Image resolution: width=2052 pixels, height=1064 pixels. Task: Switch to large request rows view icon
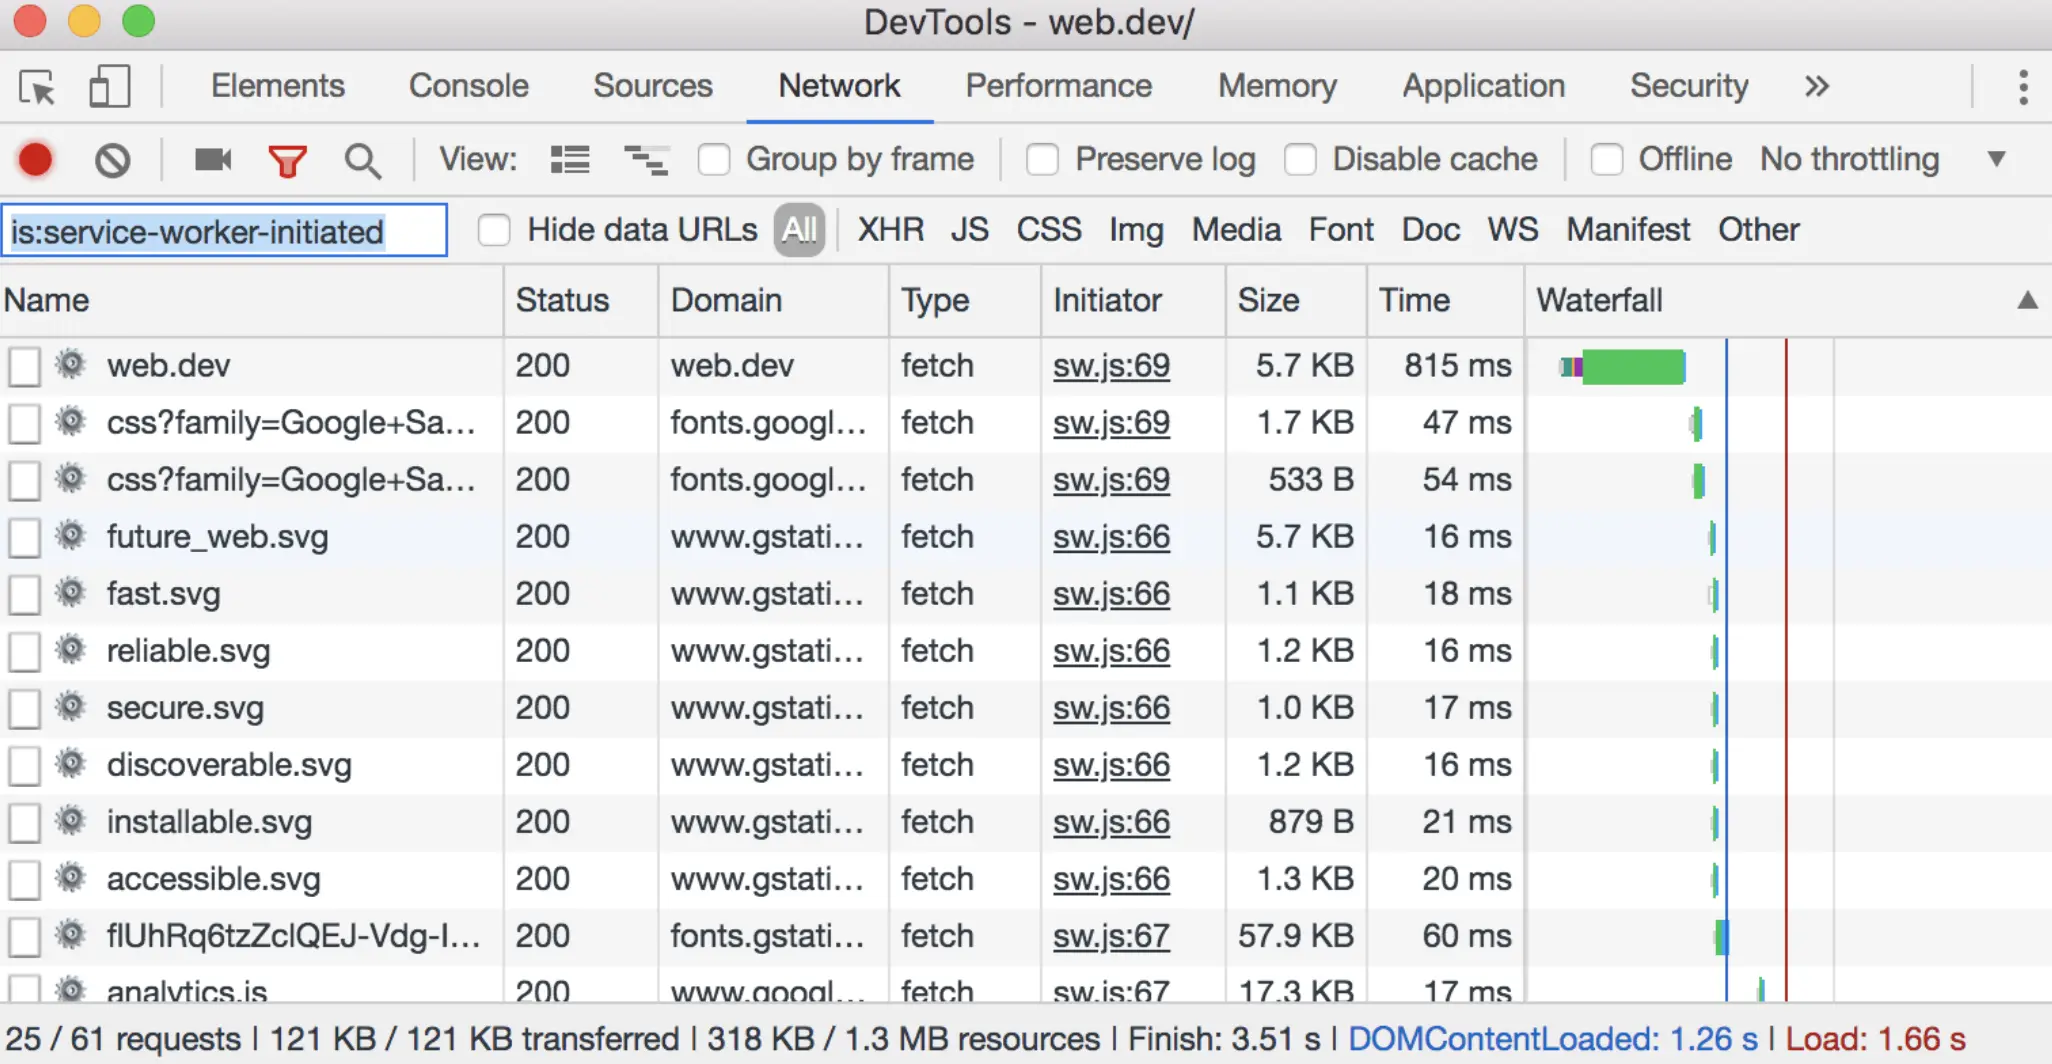570,160
